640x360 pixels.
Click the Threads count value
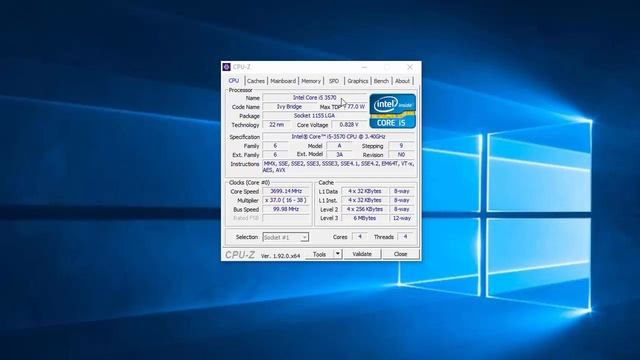[x=405, y=236]
